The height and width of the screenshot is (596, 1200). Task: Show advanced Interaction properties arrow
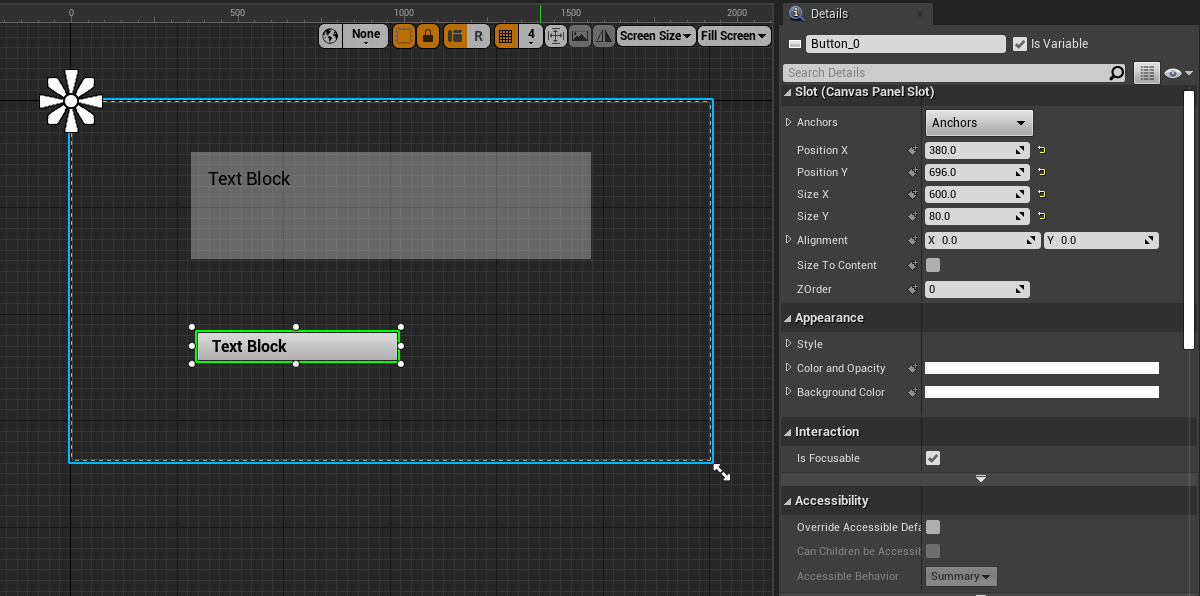[981, 479]
